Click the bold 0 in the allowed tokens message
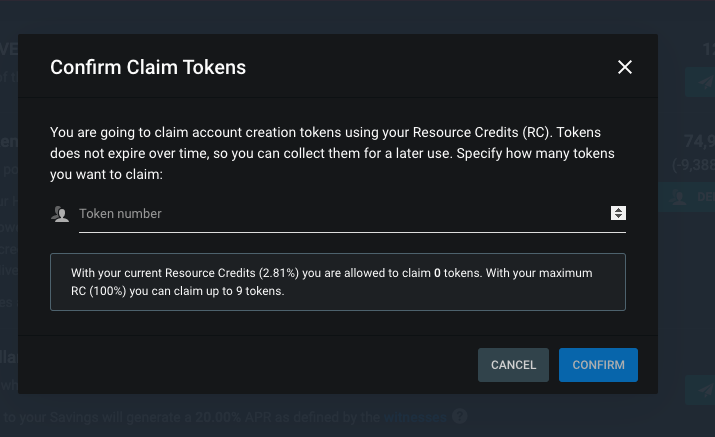The height and width of the screenshot is (437, 715). [437, 273]
